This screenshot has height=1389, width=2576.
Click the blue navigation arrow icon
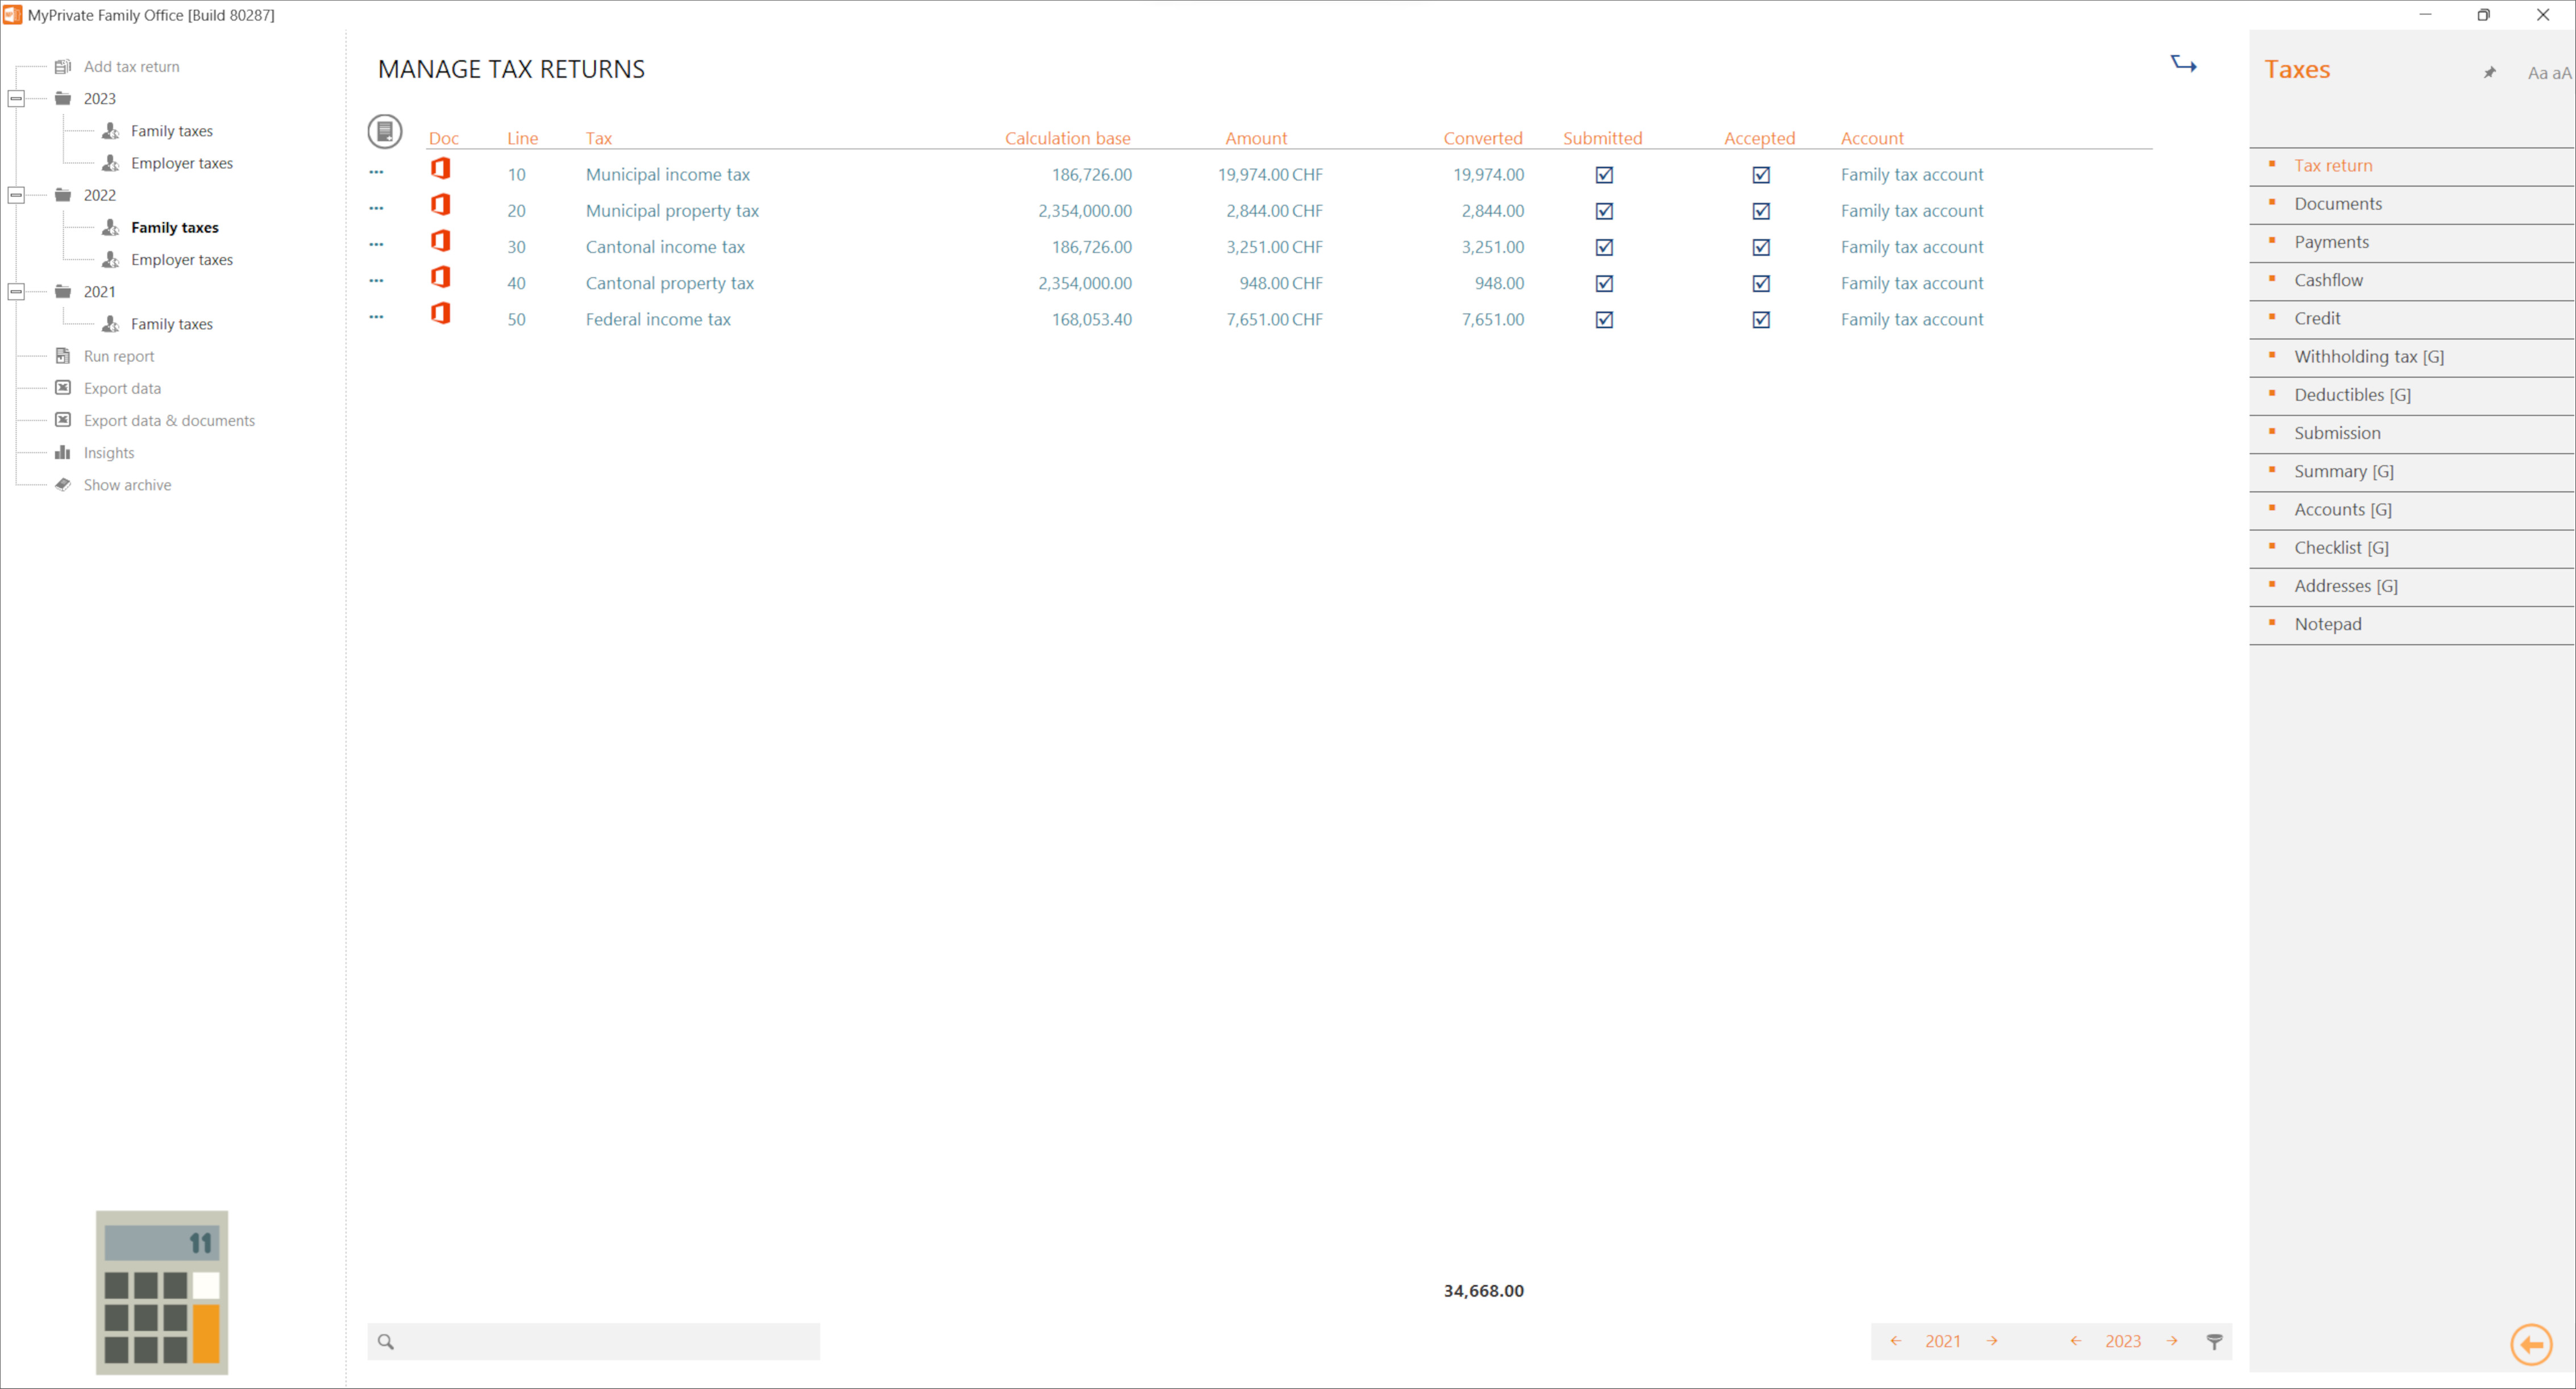(2183, 65)
